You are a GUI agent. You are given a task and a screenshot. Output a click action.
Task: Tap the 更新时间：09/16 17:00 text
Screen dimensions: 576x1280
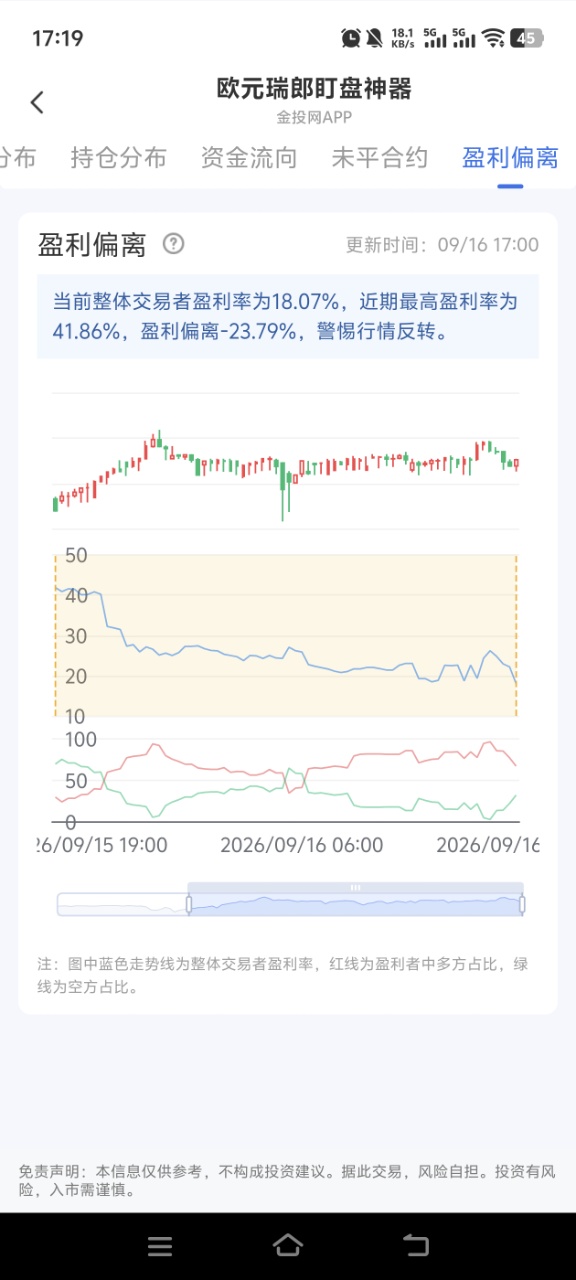pyautogui.click(x=442, y=245)
